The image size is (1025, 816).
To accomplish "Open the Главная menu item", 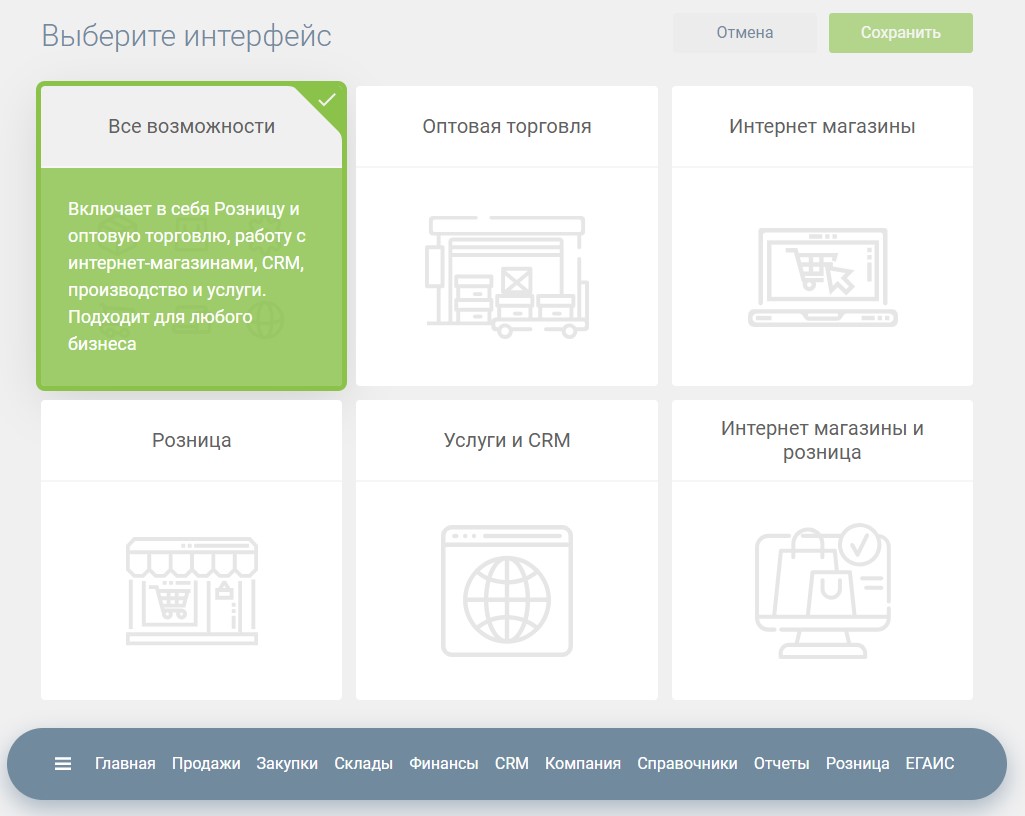I will point(125,763).
